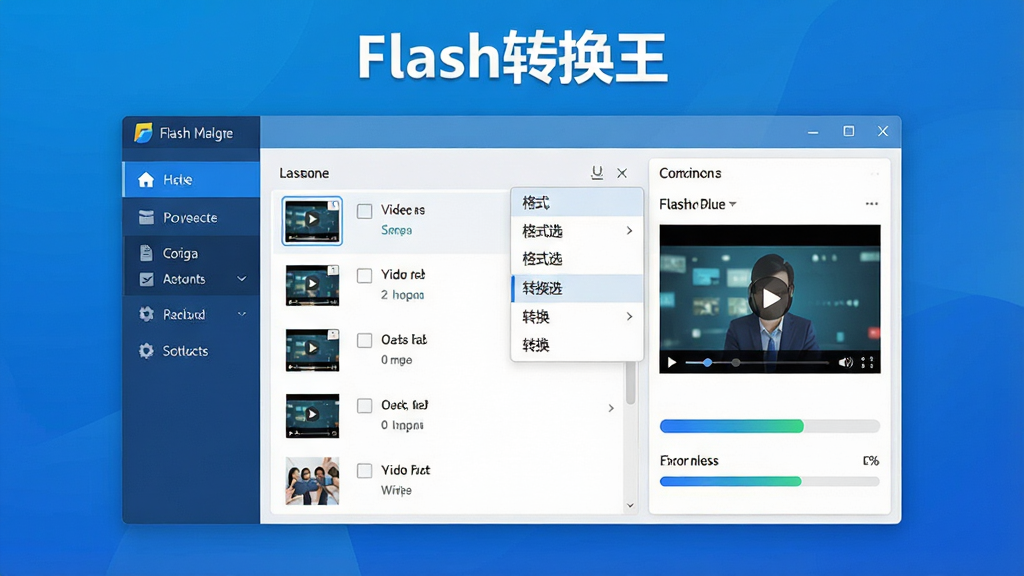Maximize the Flash Malgre window

(848, 131)
